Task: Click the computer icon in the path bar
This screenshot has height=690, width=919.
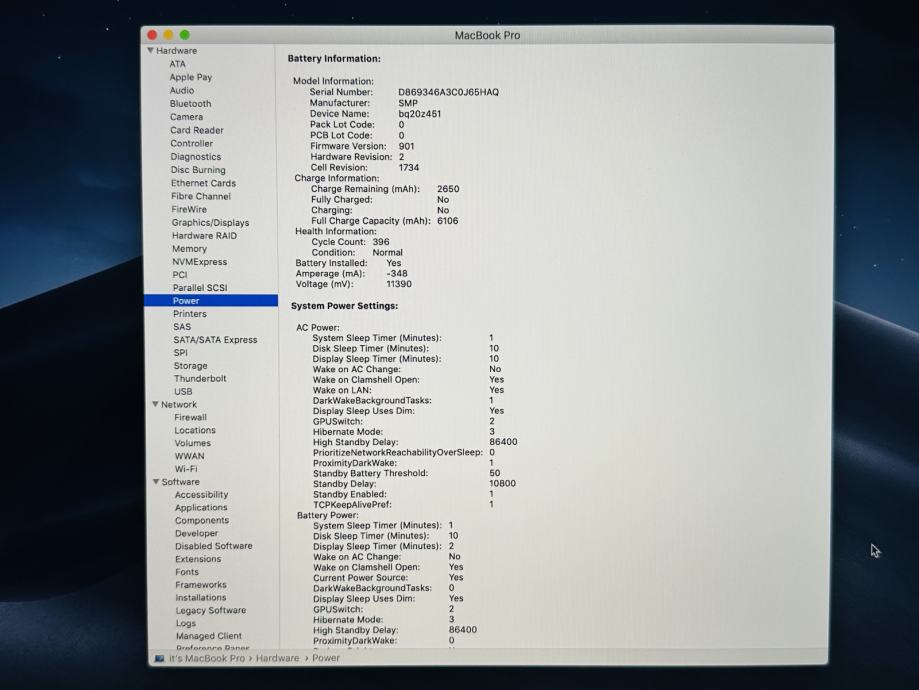Action: tap(159, 658)
